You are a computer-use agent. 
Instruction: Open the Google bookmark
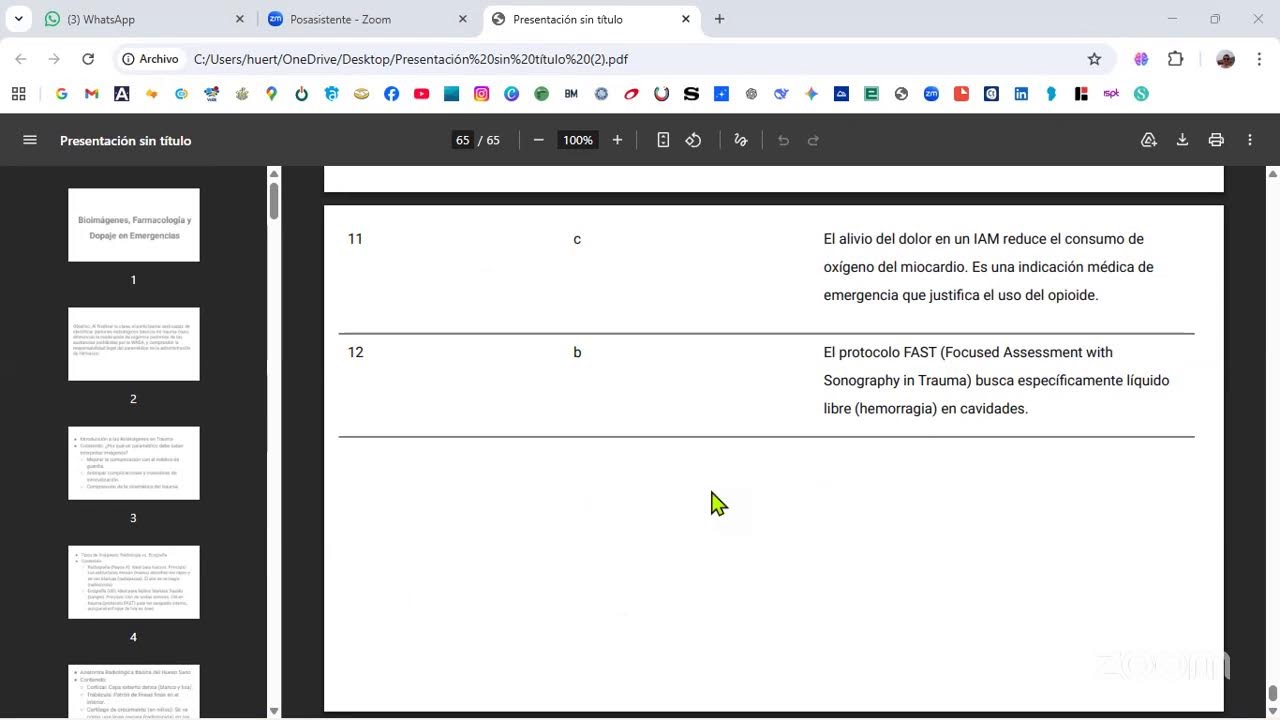(61, 94)
